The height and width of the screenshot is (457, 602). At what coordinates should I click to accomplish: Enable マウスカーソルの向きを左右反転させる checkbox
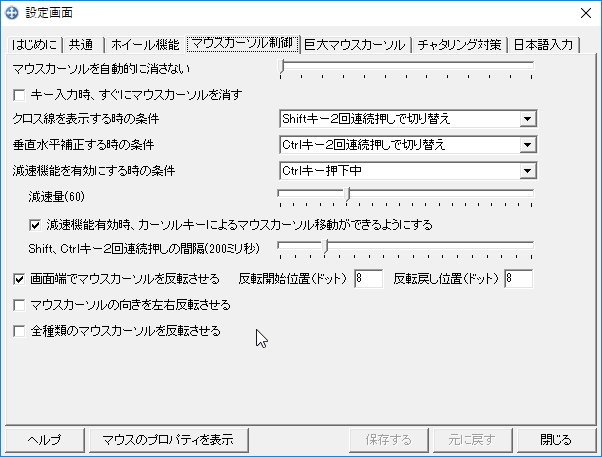(19, 305)
